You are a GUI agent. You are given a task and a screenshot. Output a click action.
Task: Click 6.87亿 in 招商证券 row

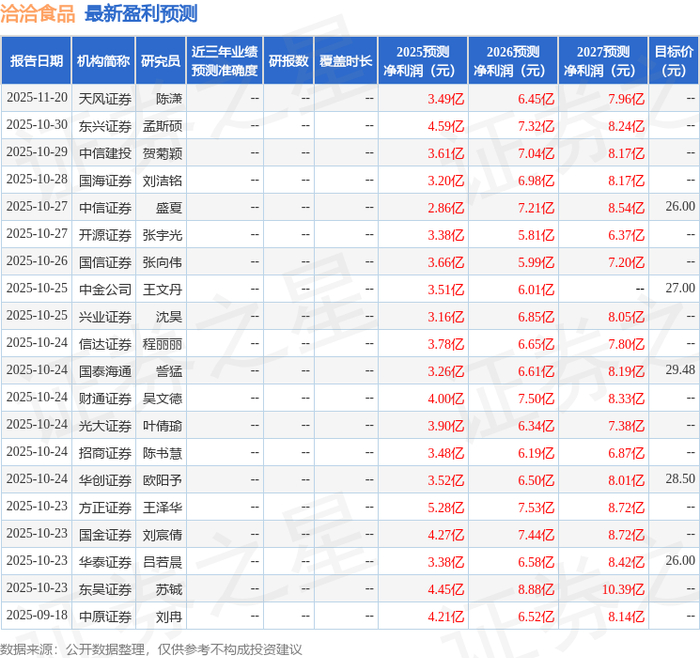click(626, 453)
